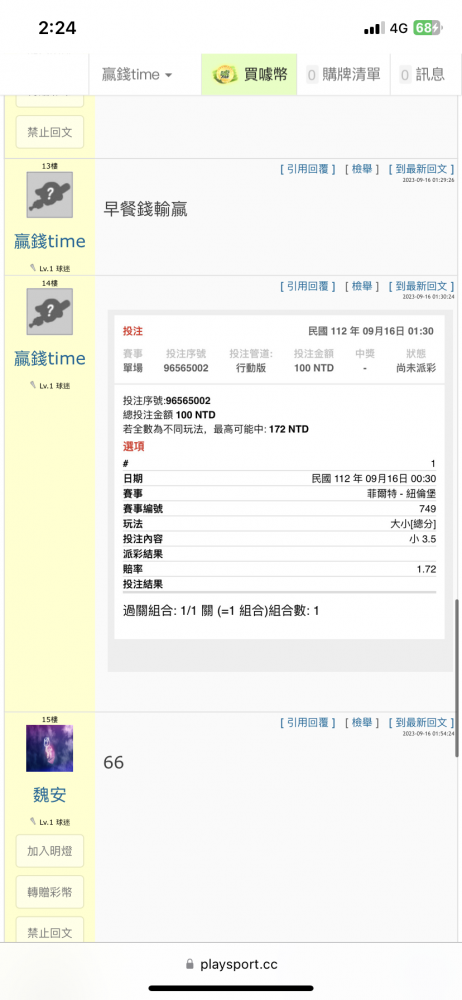Click the page scrollbar on right edge

(457, 677)
